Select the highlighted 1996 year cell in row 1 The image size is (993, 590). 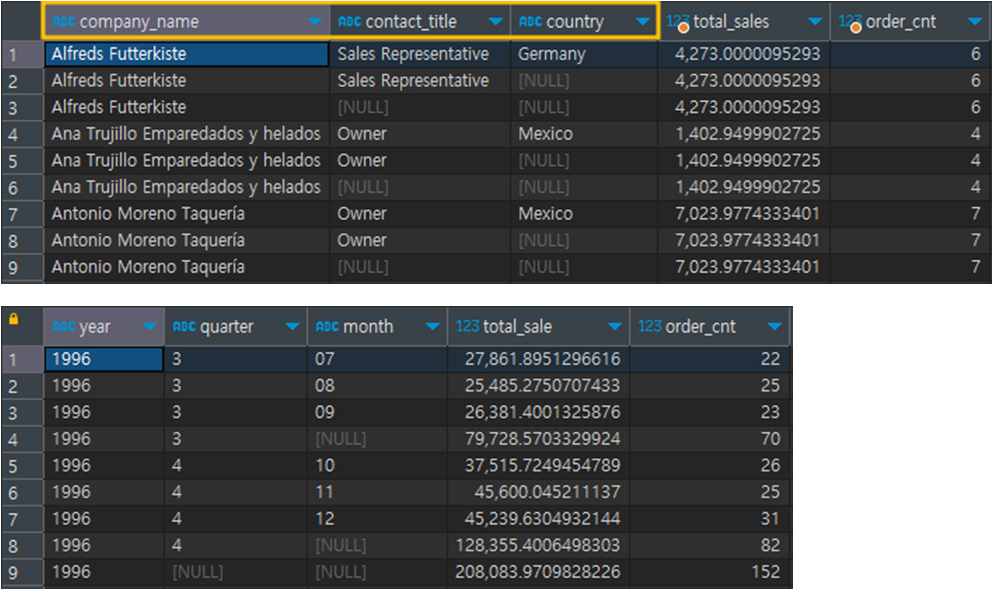104,359
